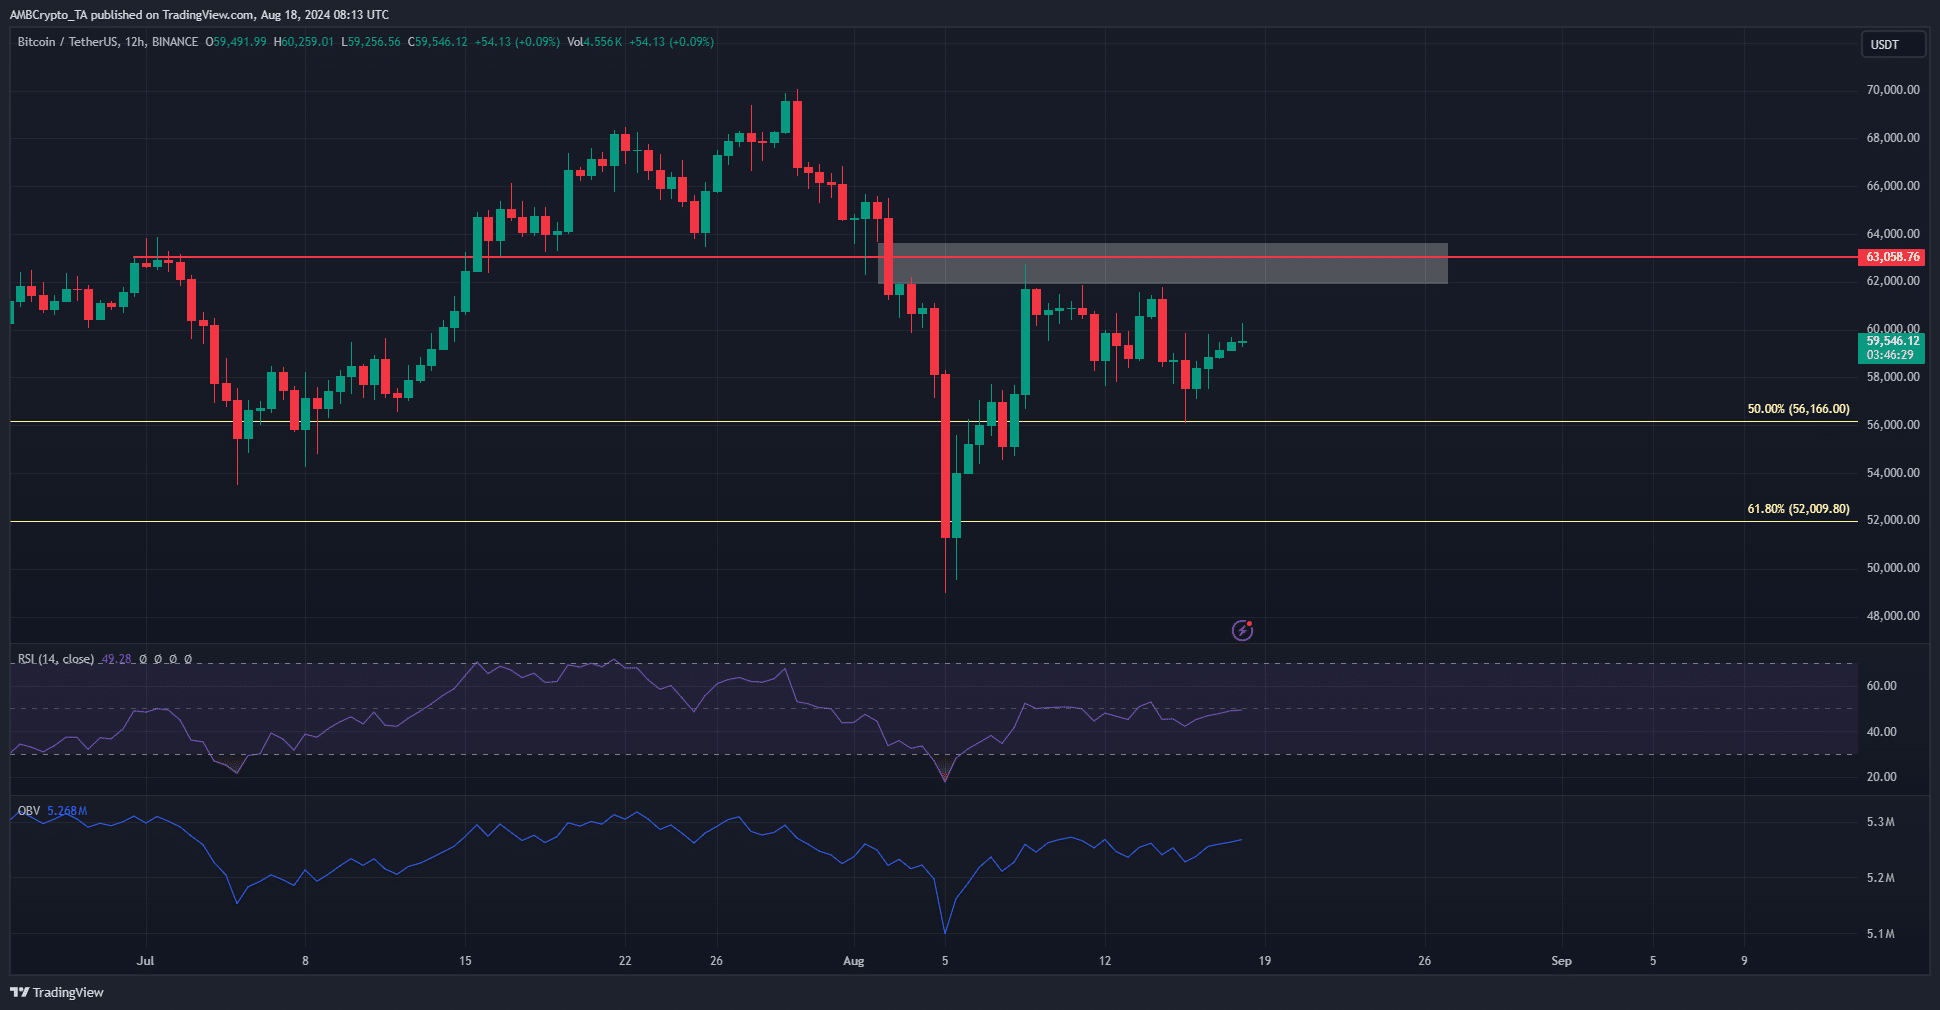
Task: Click the L59,256.56 low value in header
Action: (371, 42)
